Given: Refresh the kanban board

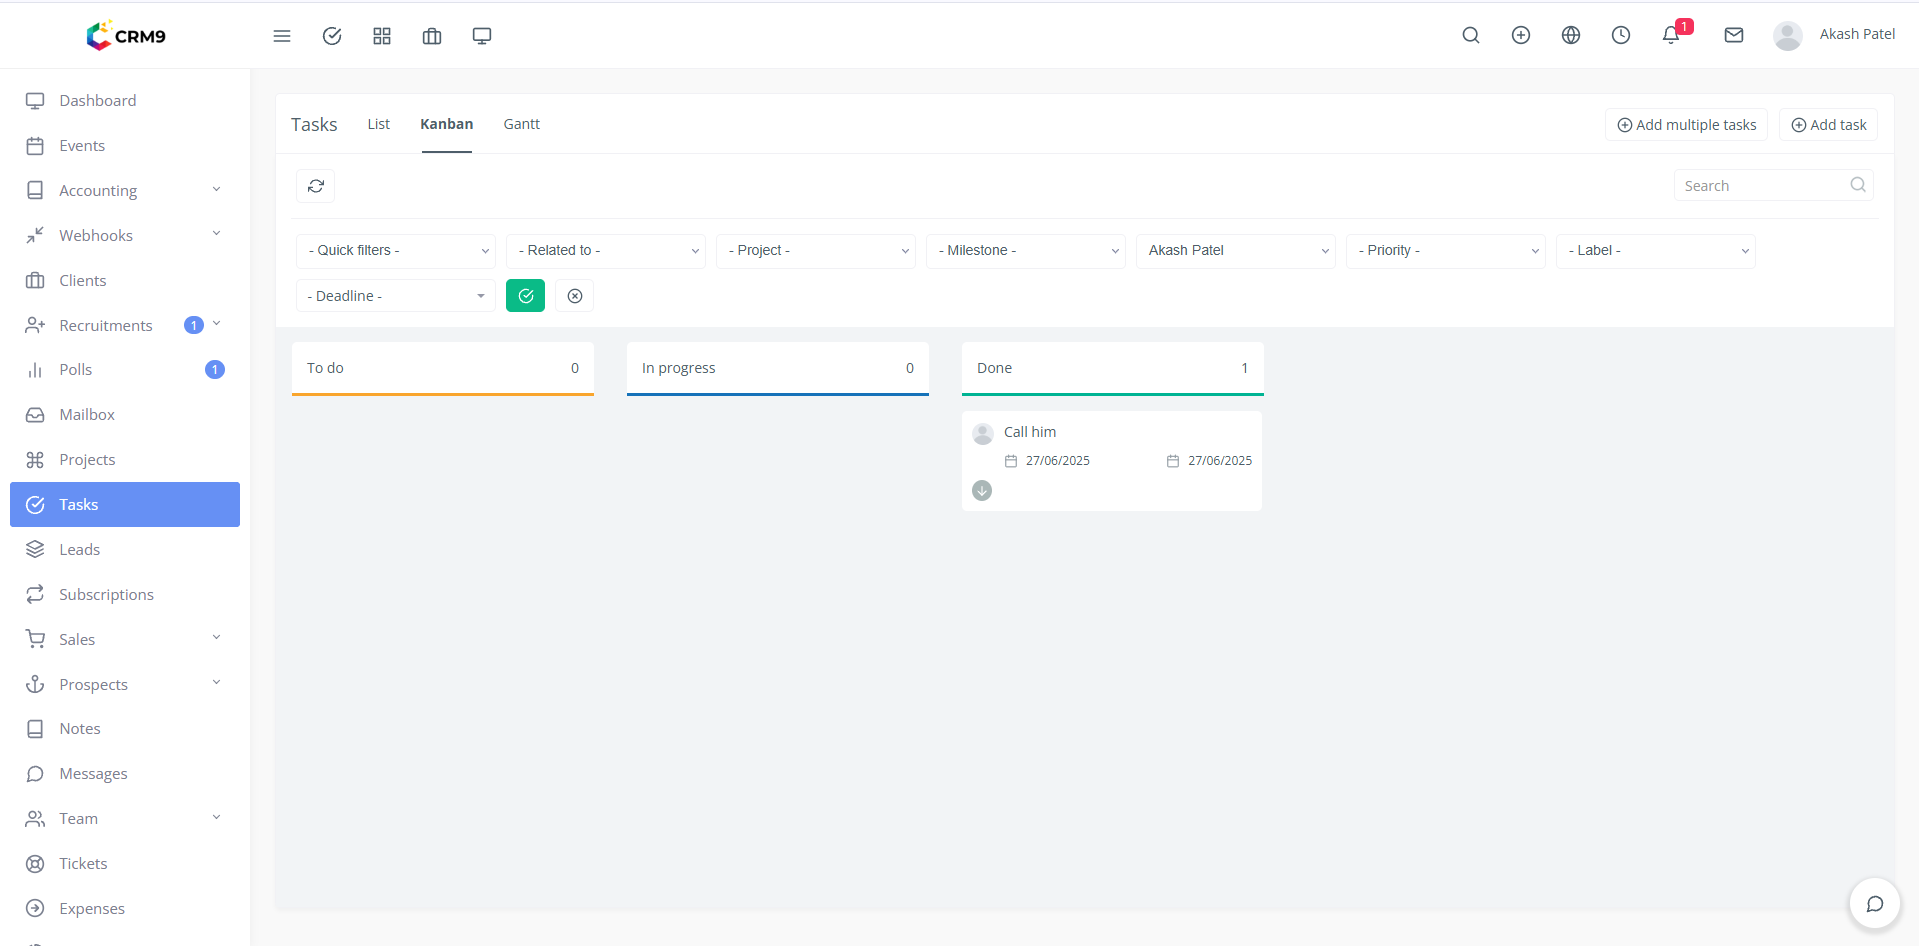Looking at the screenshot, I should (316, 186).
